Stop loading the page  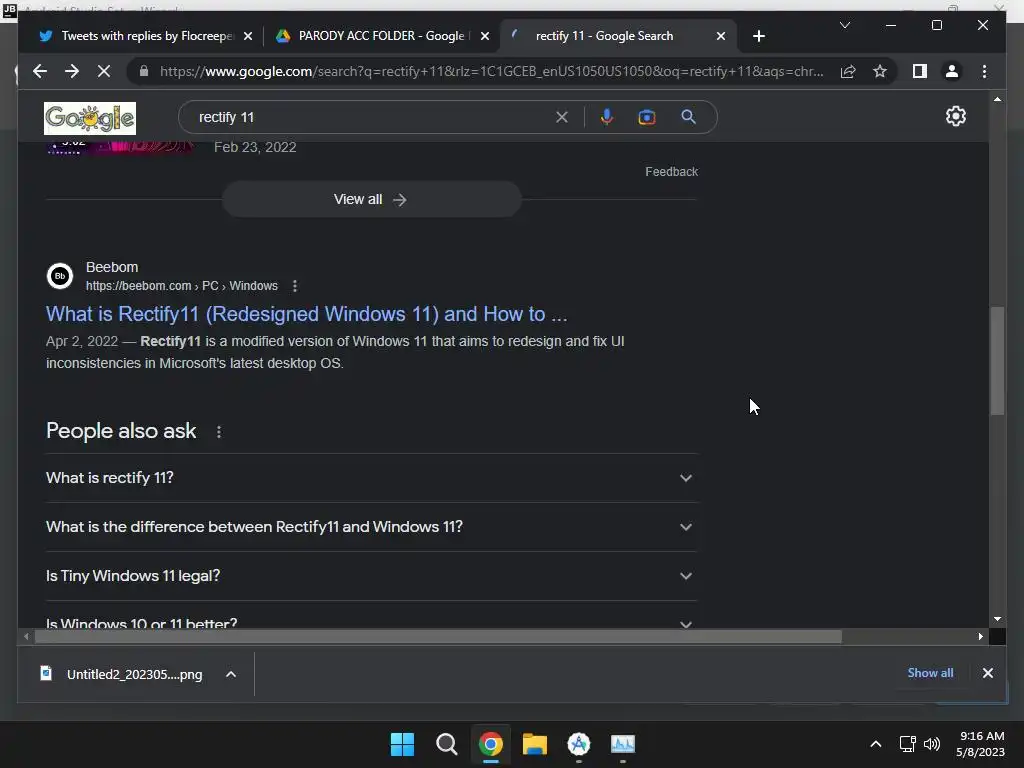tap(104, 71)
